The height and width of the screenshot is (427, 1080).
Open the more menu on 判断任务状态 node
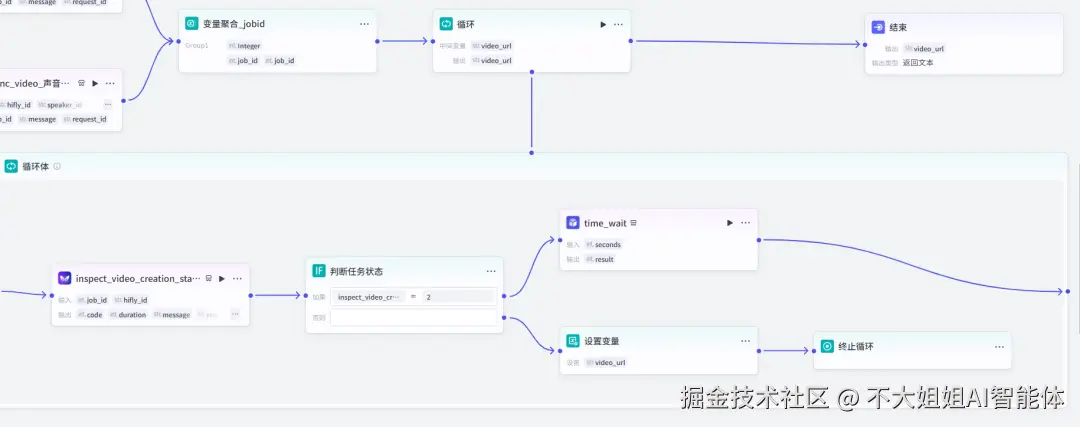pos(491,271)
